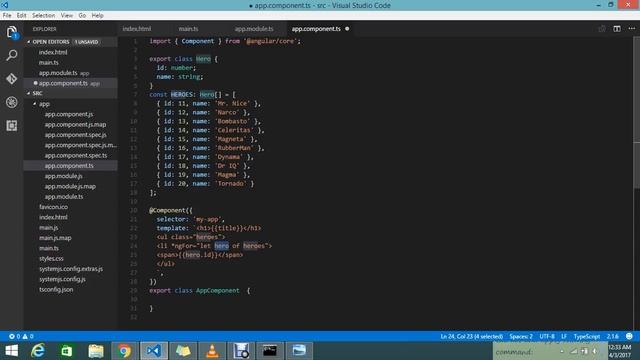Switch to the app.module.ts editor tab
This screenshot has height=360, width=640.
pyautogui.click(x=254, y=29)
